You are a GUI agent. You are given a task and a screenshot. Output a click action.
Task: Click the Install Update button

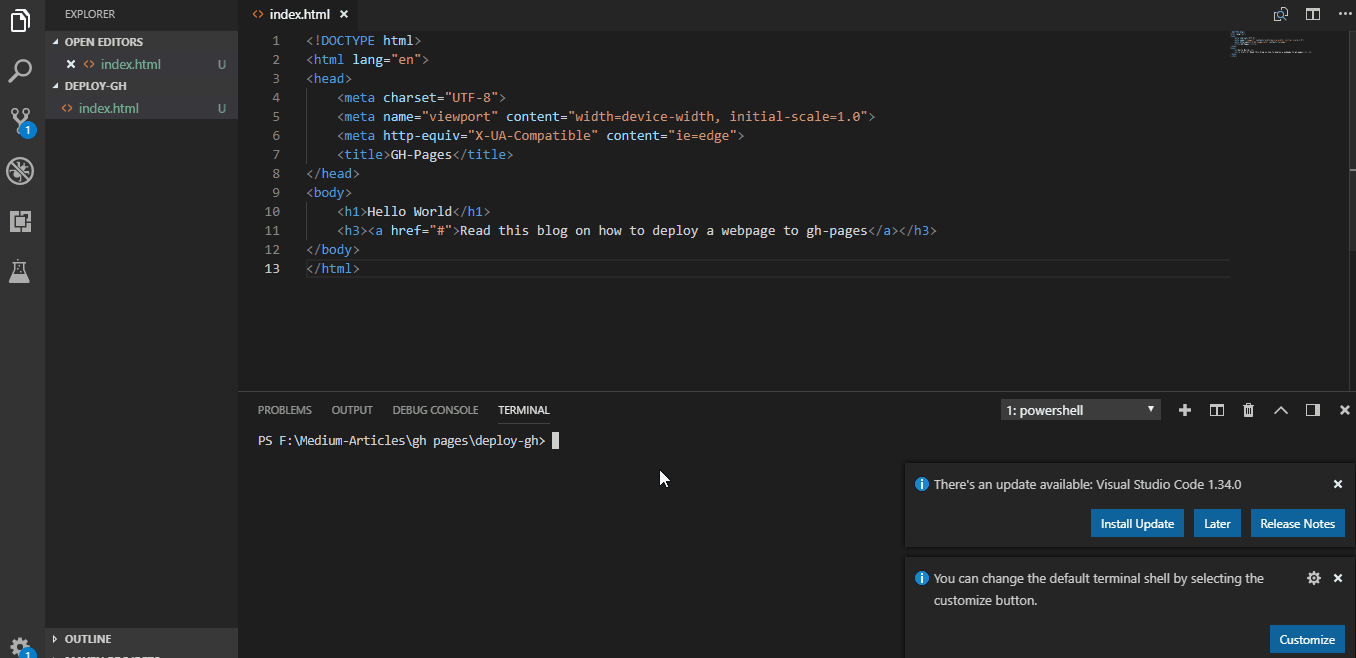tap(1137, 524)
